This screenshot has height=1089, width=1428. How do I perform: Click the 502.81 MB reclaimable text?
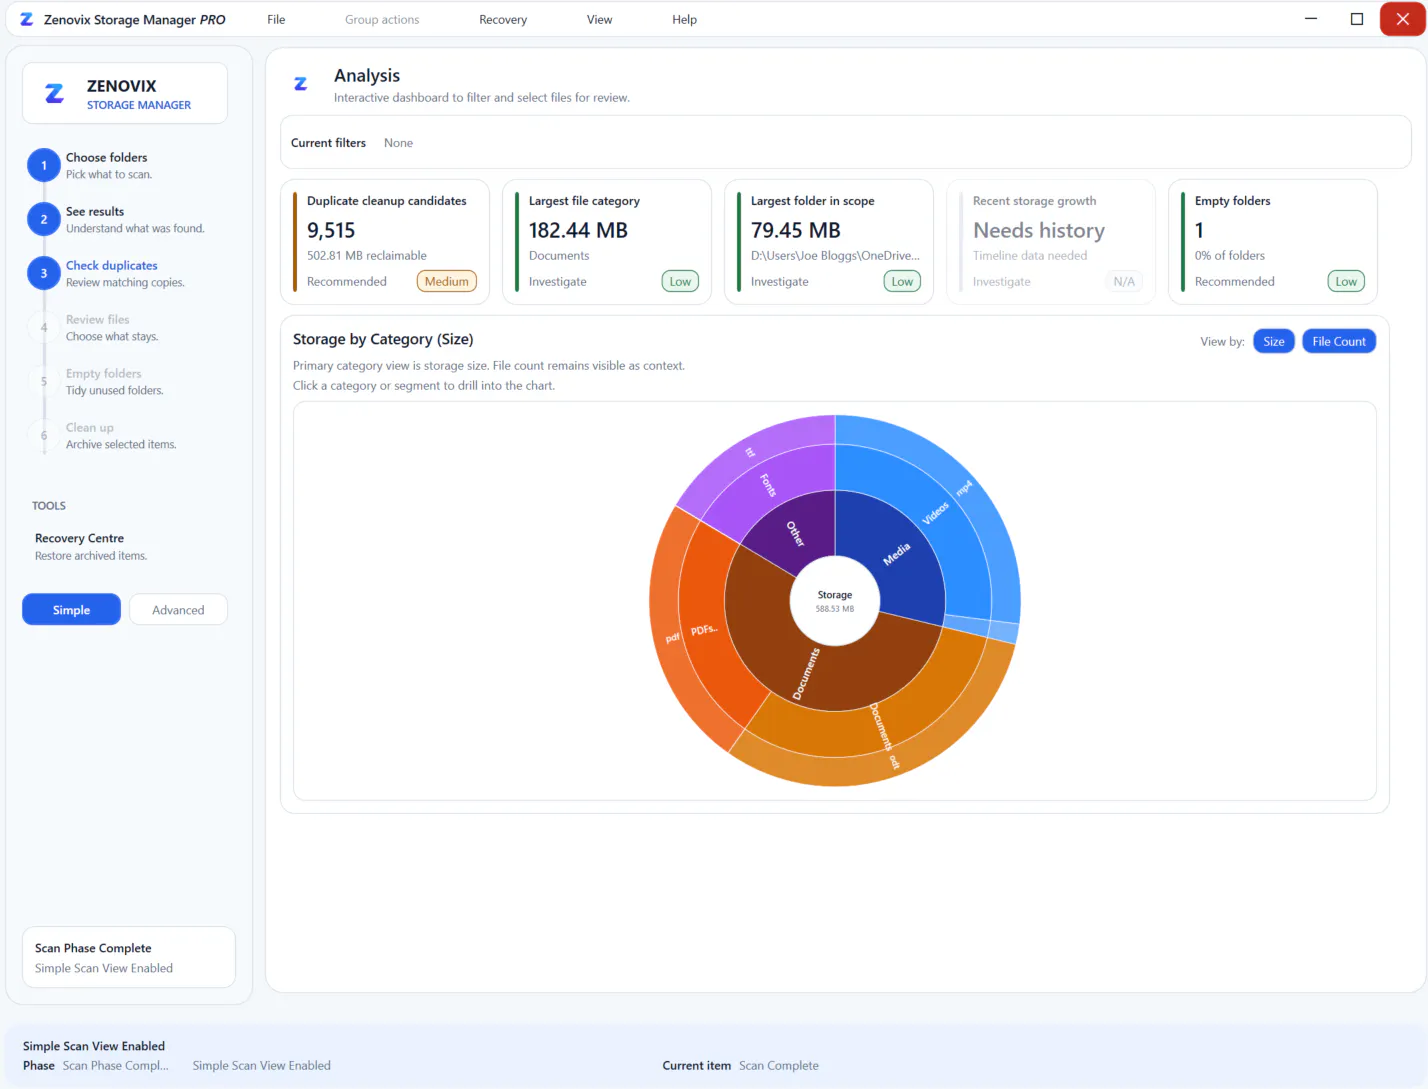coord(367,256)
